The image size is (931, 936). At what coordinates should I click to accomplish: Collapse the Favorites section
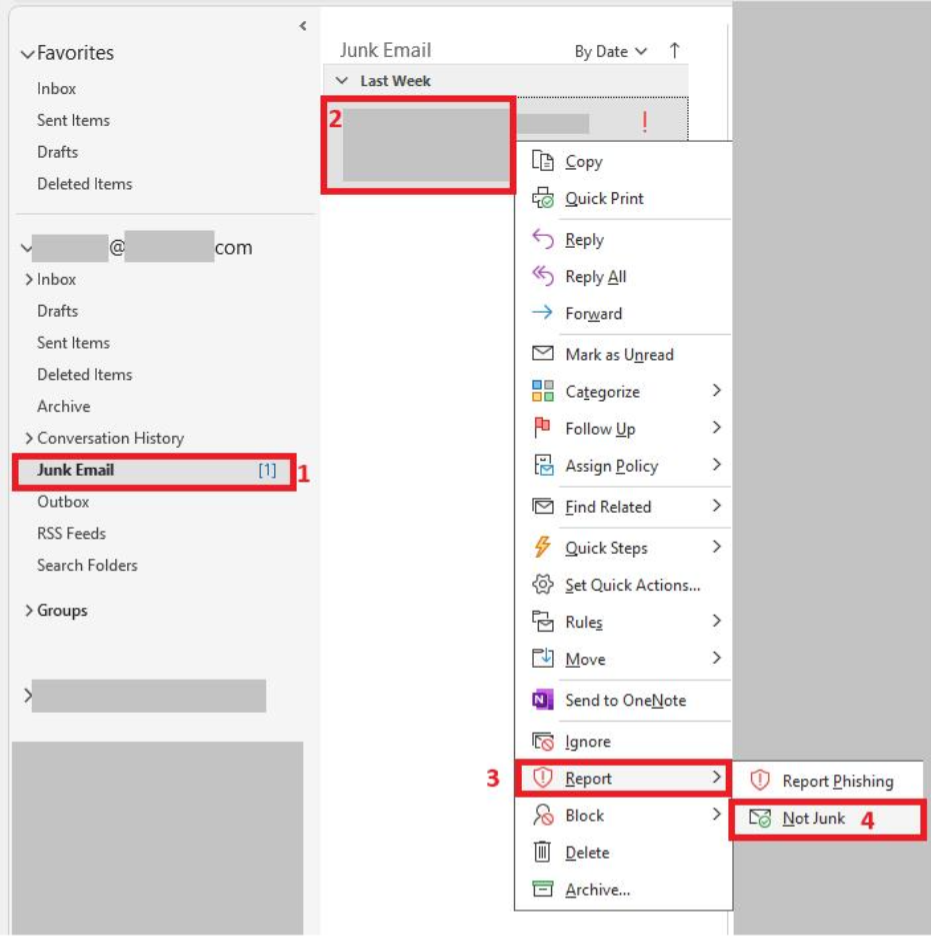click(27, 54)
